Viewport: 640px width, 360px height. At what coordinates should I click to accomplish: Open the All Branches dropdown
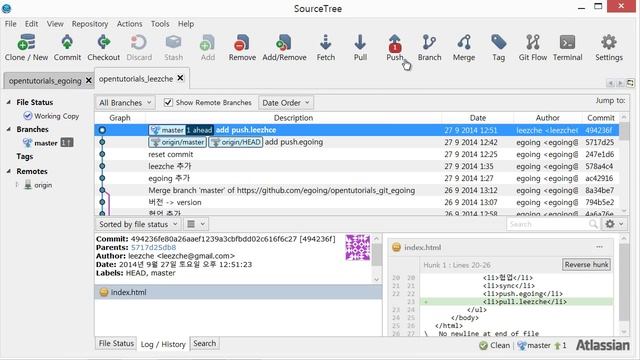(125, 102)
